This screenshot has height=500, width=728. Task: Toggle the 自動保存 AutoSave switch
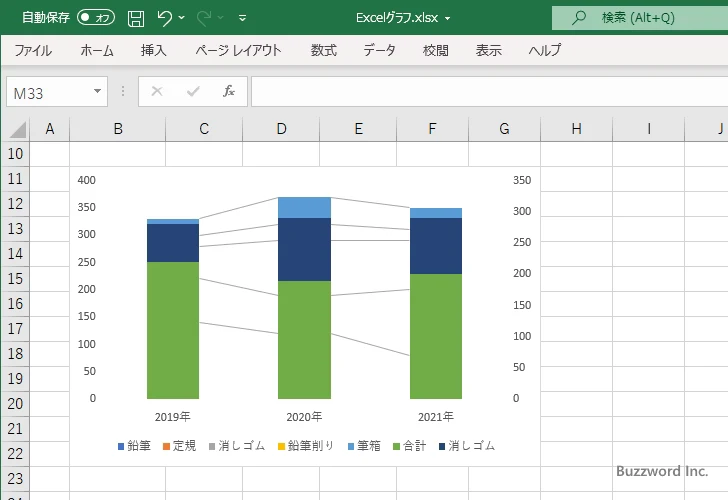pyautogui.click(x=96, y=18)
